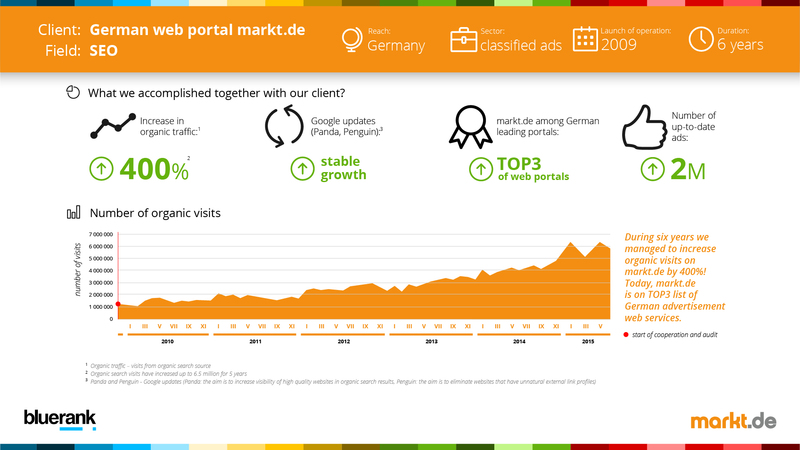Click the briefcase icon beside Sector

coord(463,40)
